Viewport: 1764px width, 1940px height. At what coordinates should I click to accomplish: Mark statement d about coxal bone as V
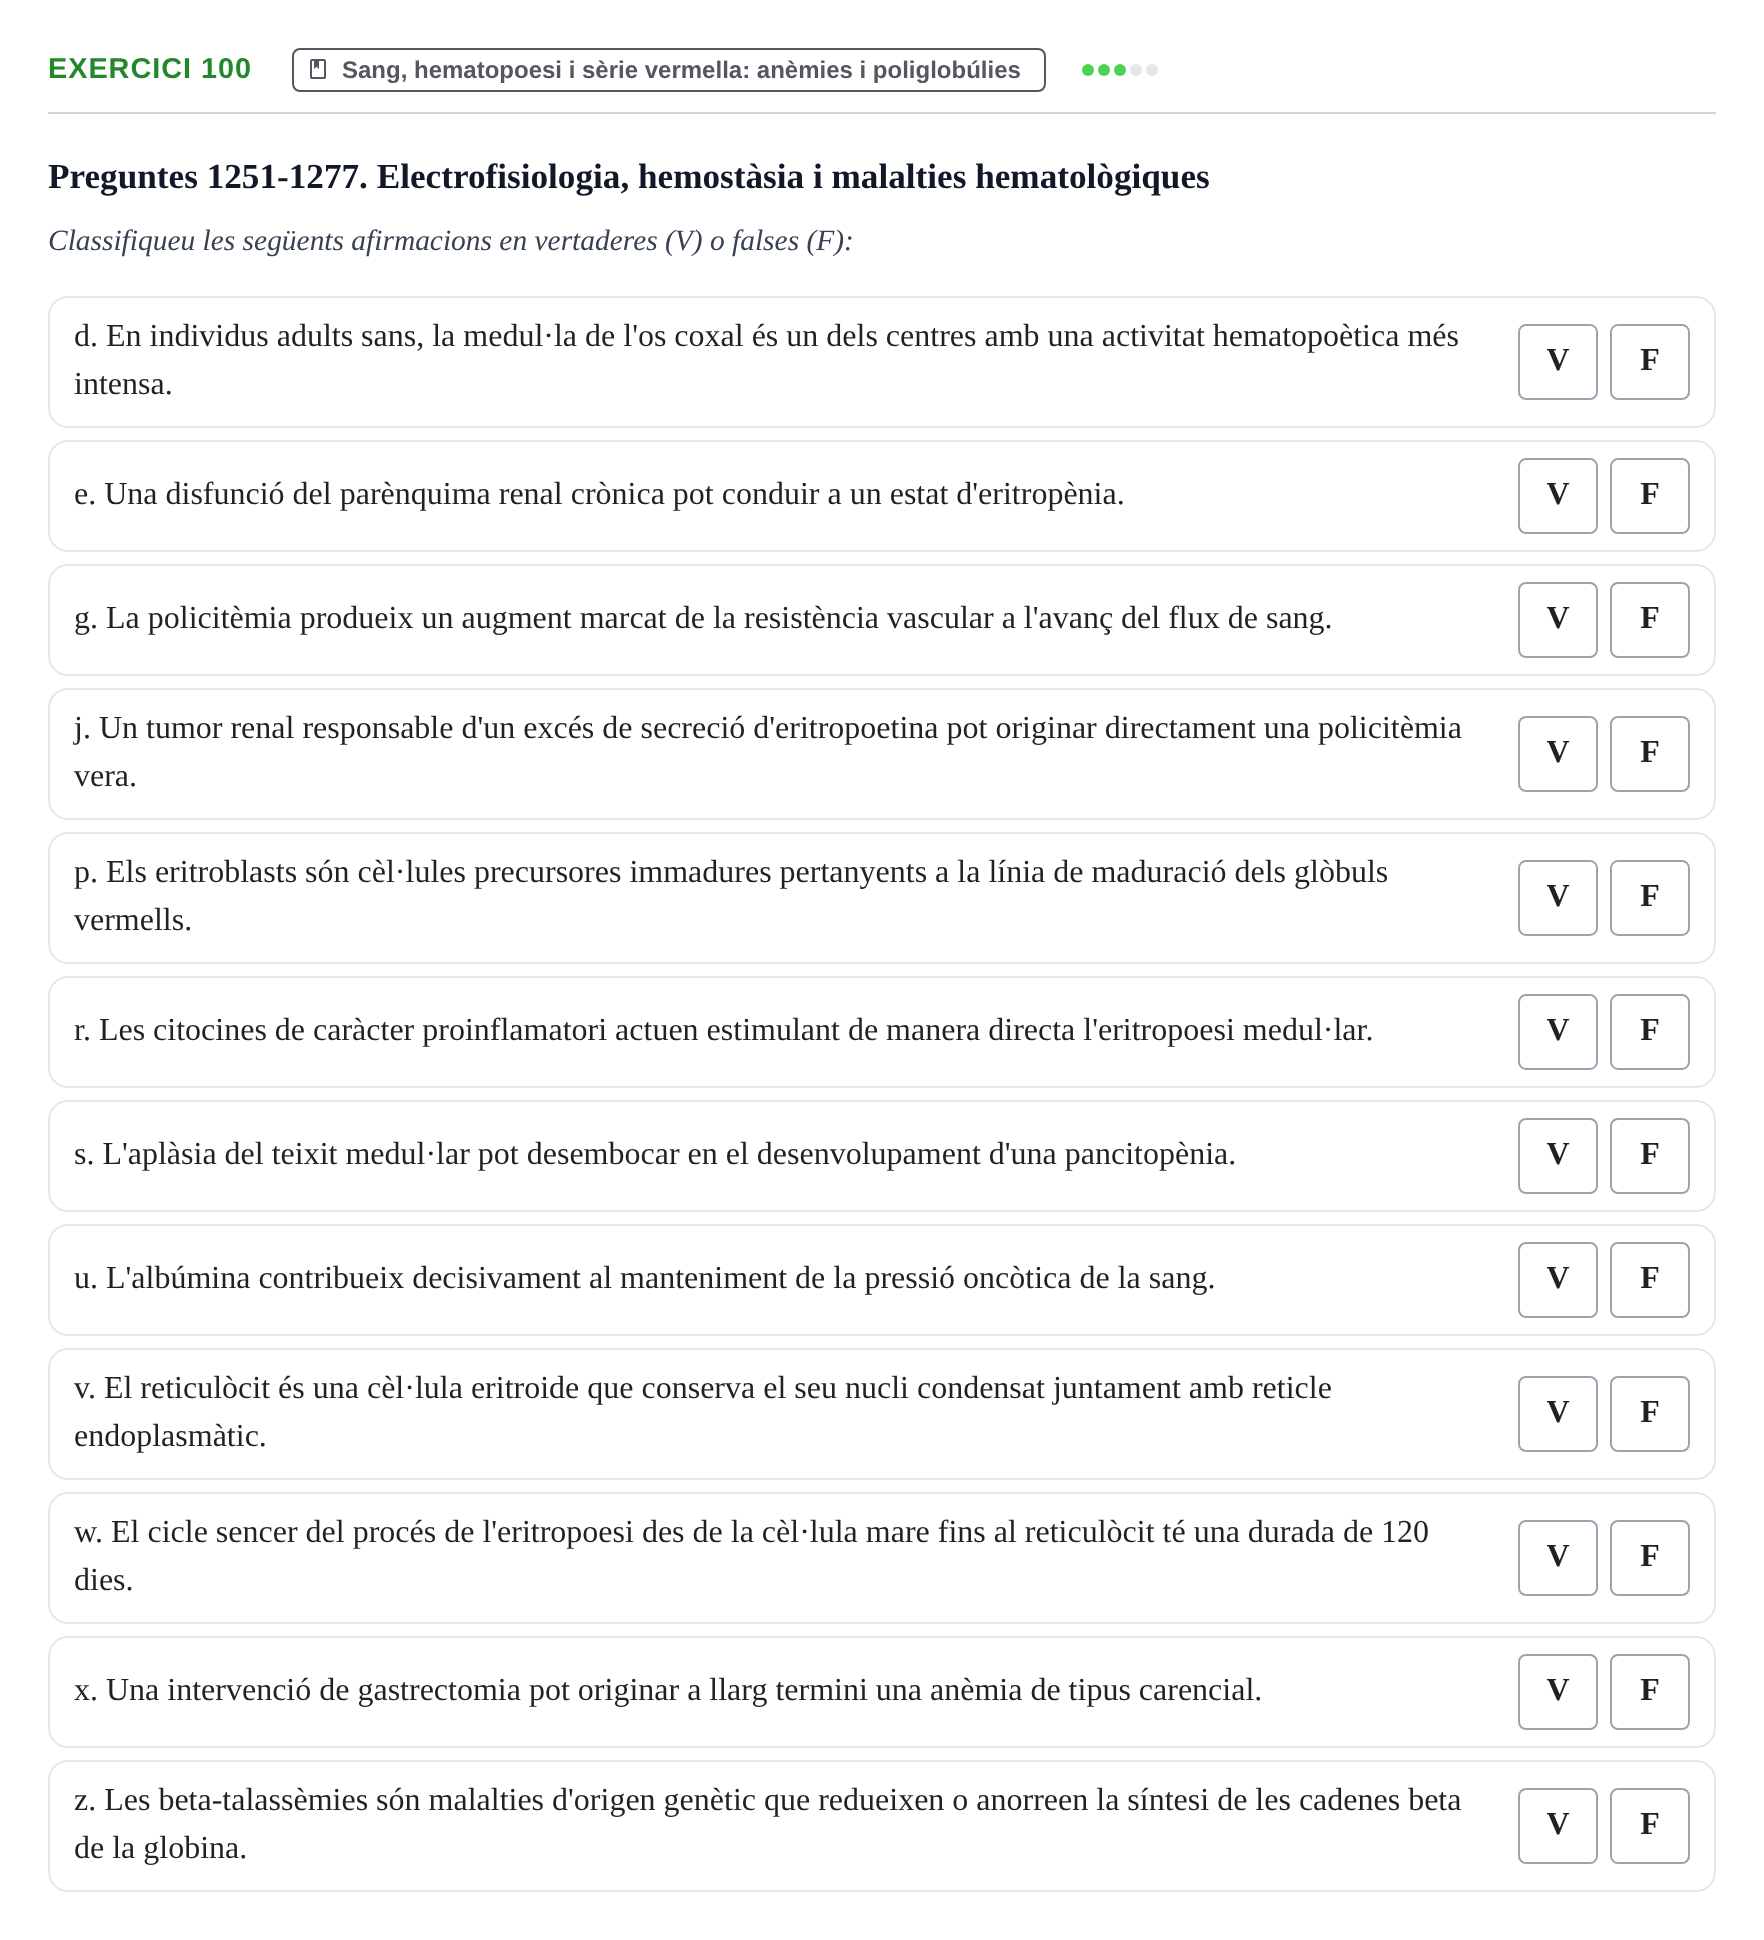coord(1557,362)
